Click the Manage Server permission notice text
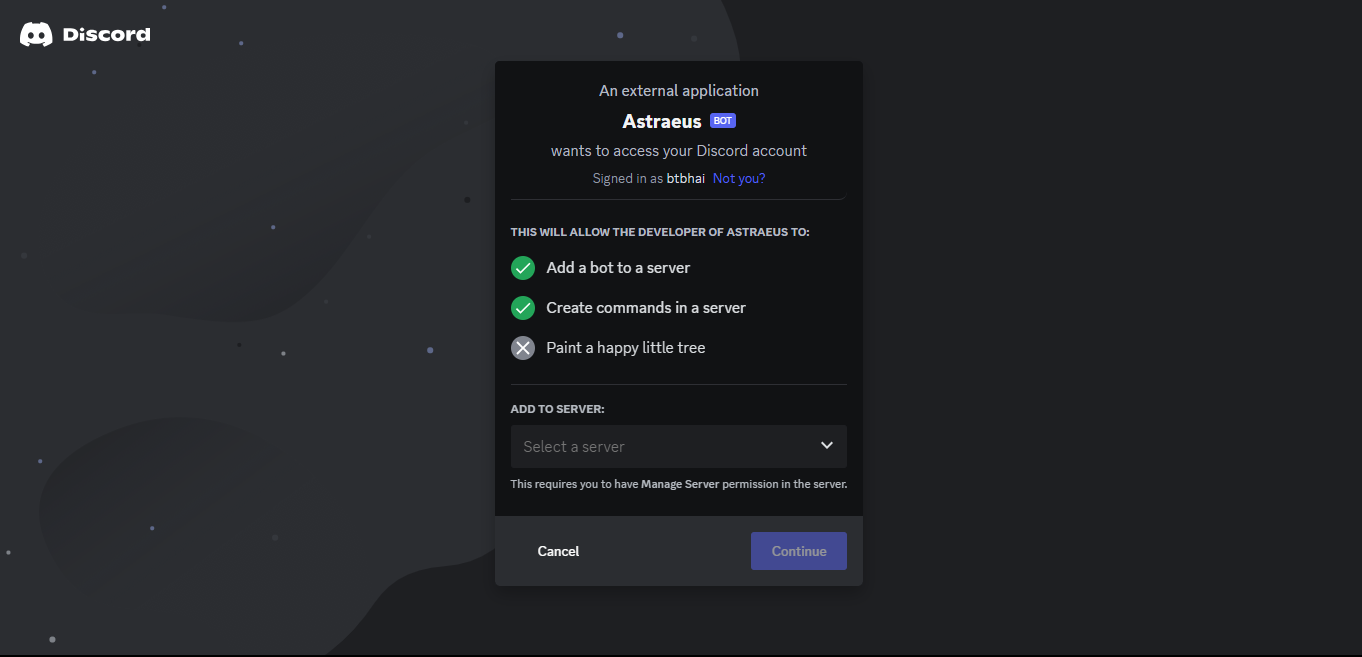 (679, 484)
